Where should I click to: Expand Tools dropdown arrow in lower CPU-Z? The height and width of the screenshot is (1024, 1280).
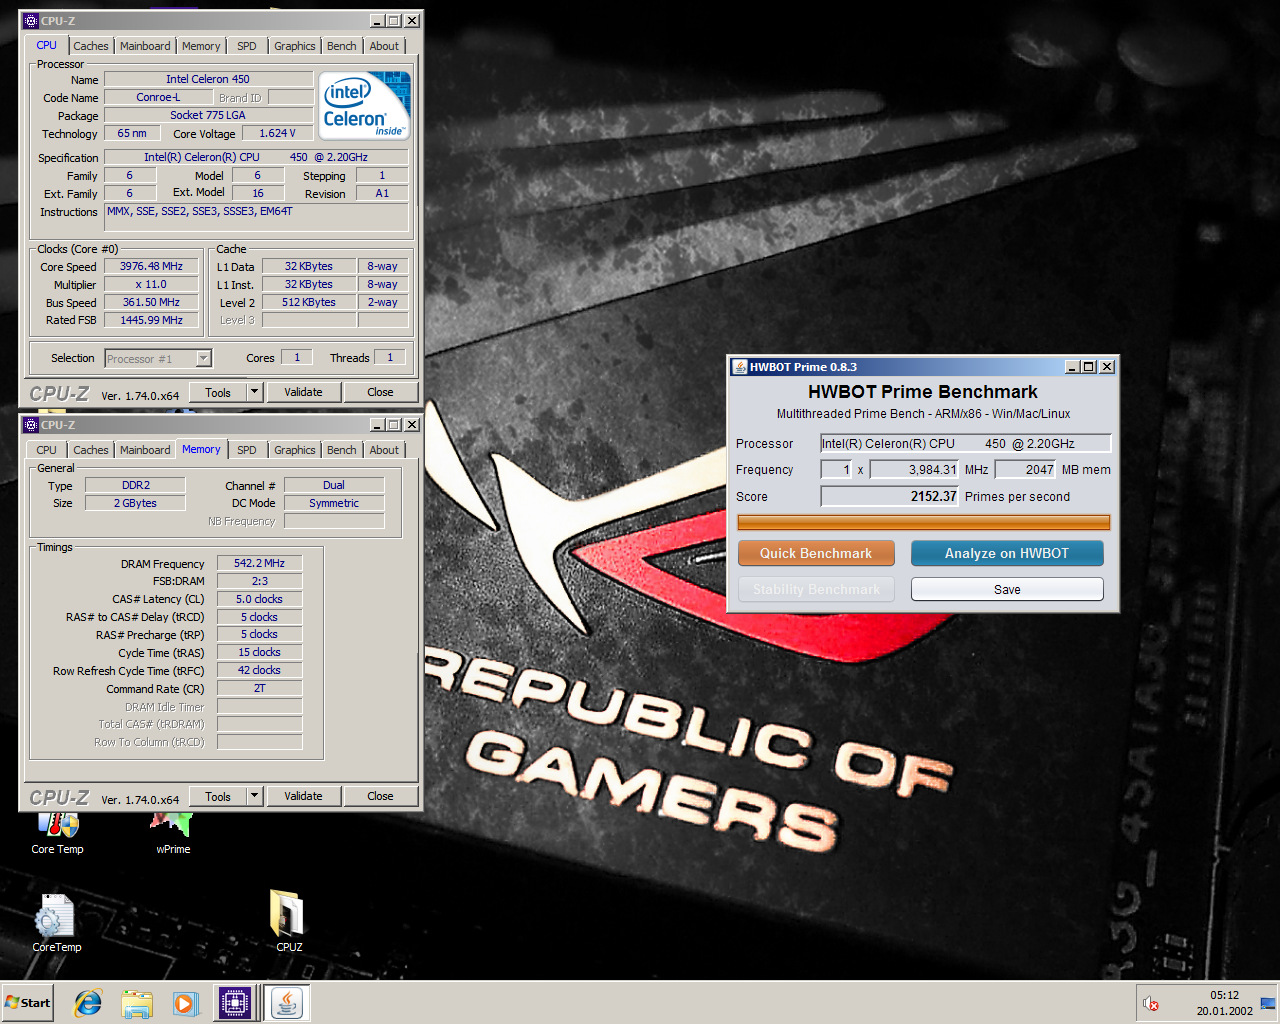point(254,796)
